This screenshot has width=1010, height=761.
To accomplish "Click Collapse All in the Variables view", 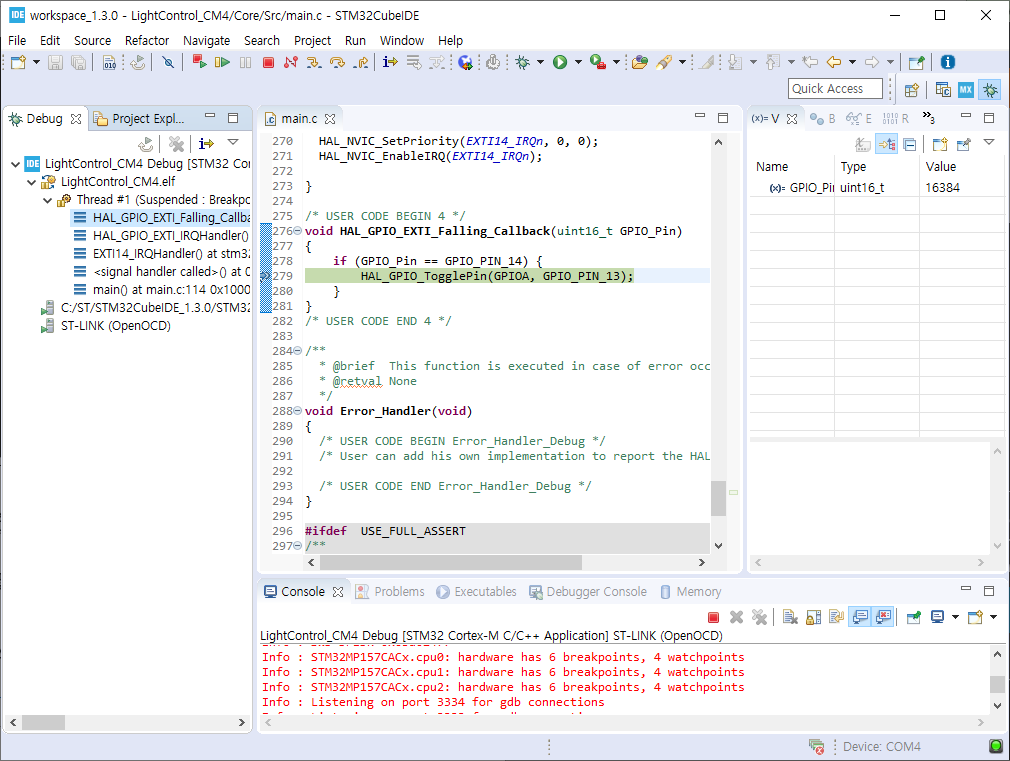I will point(910,144).
